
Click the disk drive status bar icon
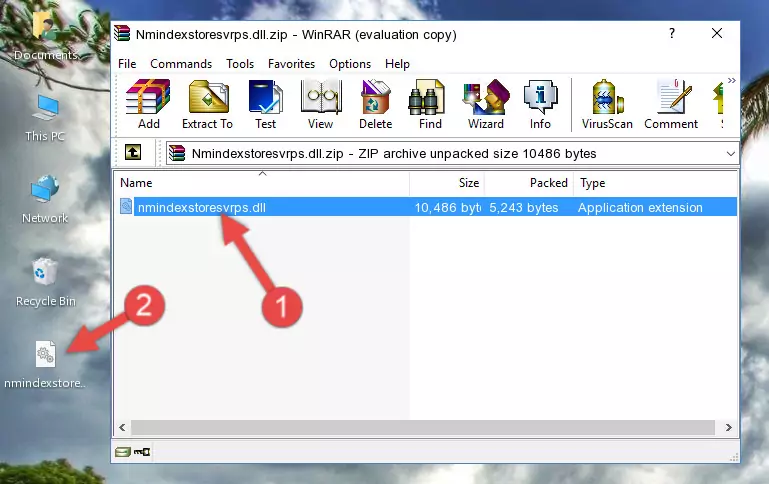pos(123,452)
